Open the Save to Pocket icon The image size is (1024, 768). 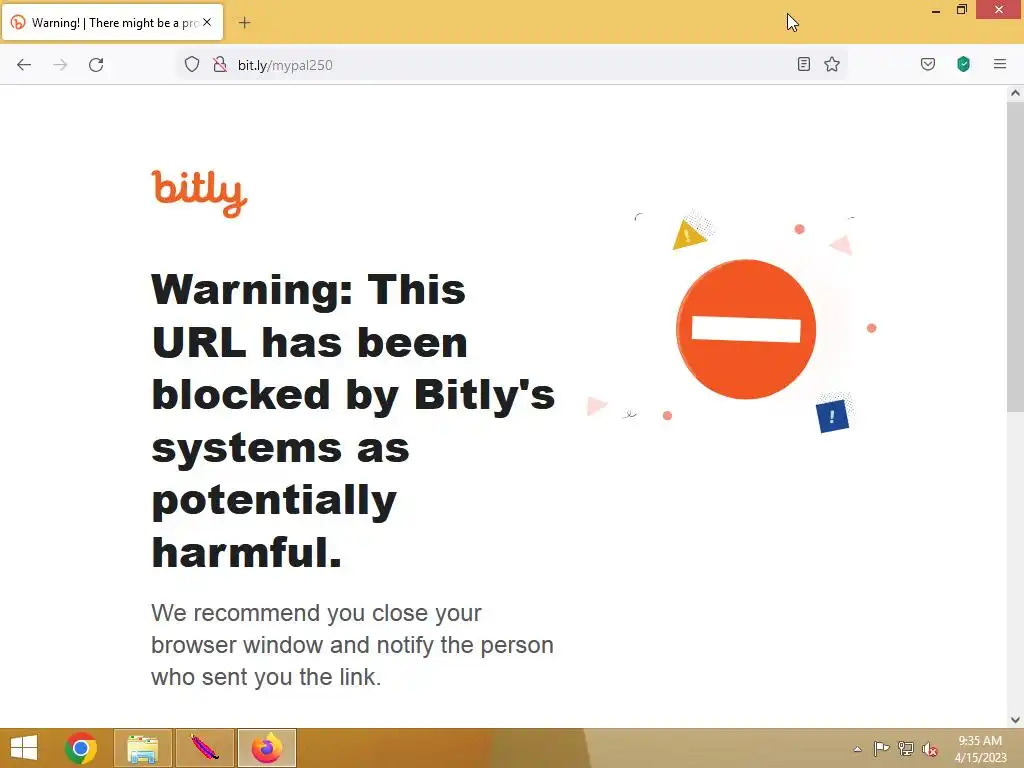tap(927, 64)
